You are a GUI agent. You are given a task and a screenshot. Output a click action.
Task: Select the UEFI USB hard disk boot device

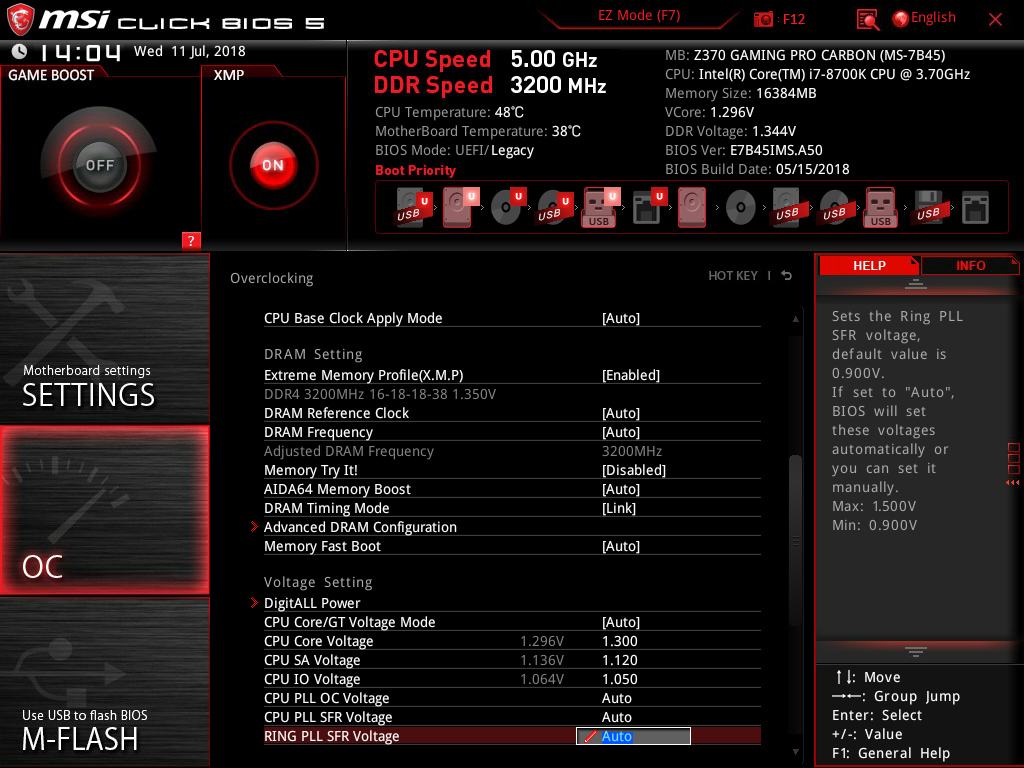pyautogui.click(x=413, y=208)
